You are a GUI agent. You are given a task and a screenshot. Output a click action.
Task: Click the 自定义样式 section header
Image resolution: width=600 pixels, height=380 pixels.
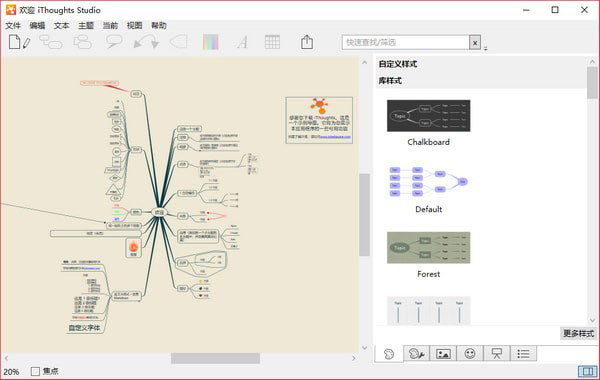[398, 64]
